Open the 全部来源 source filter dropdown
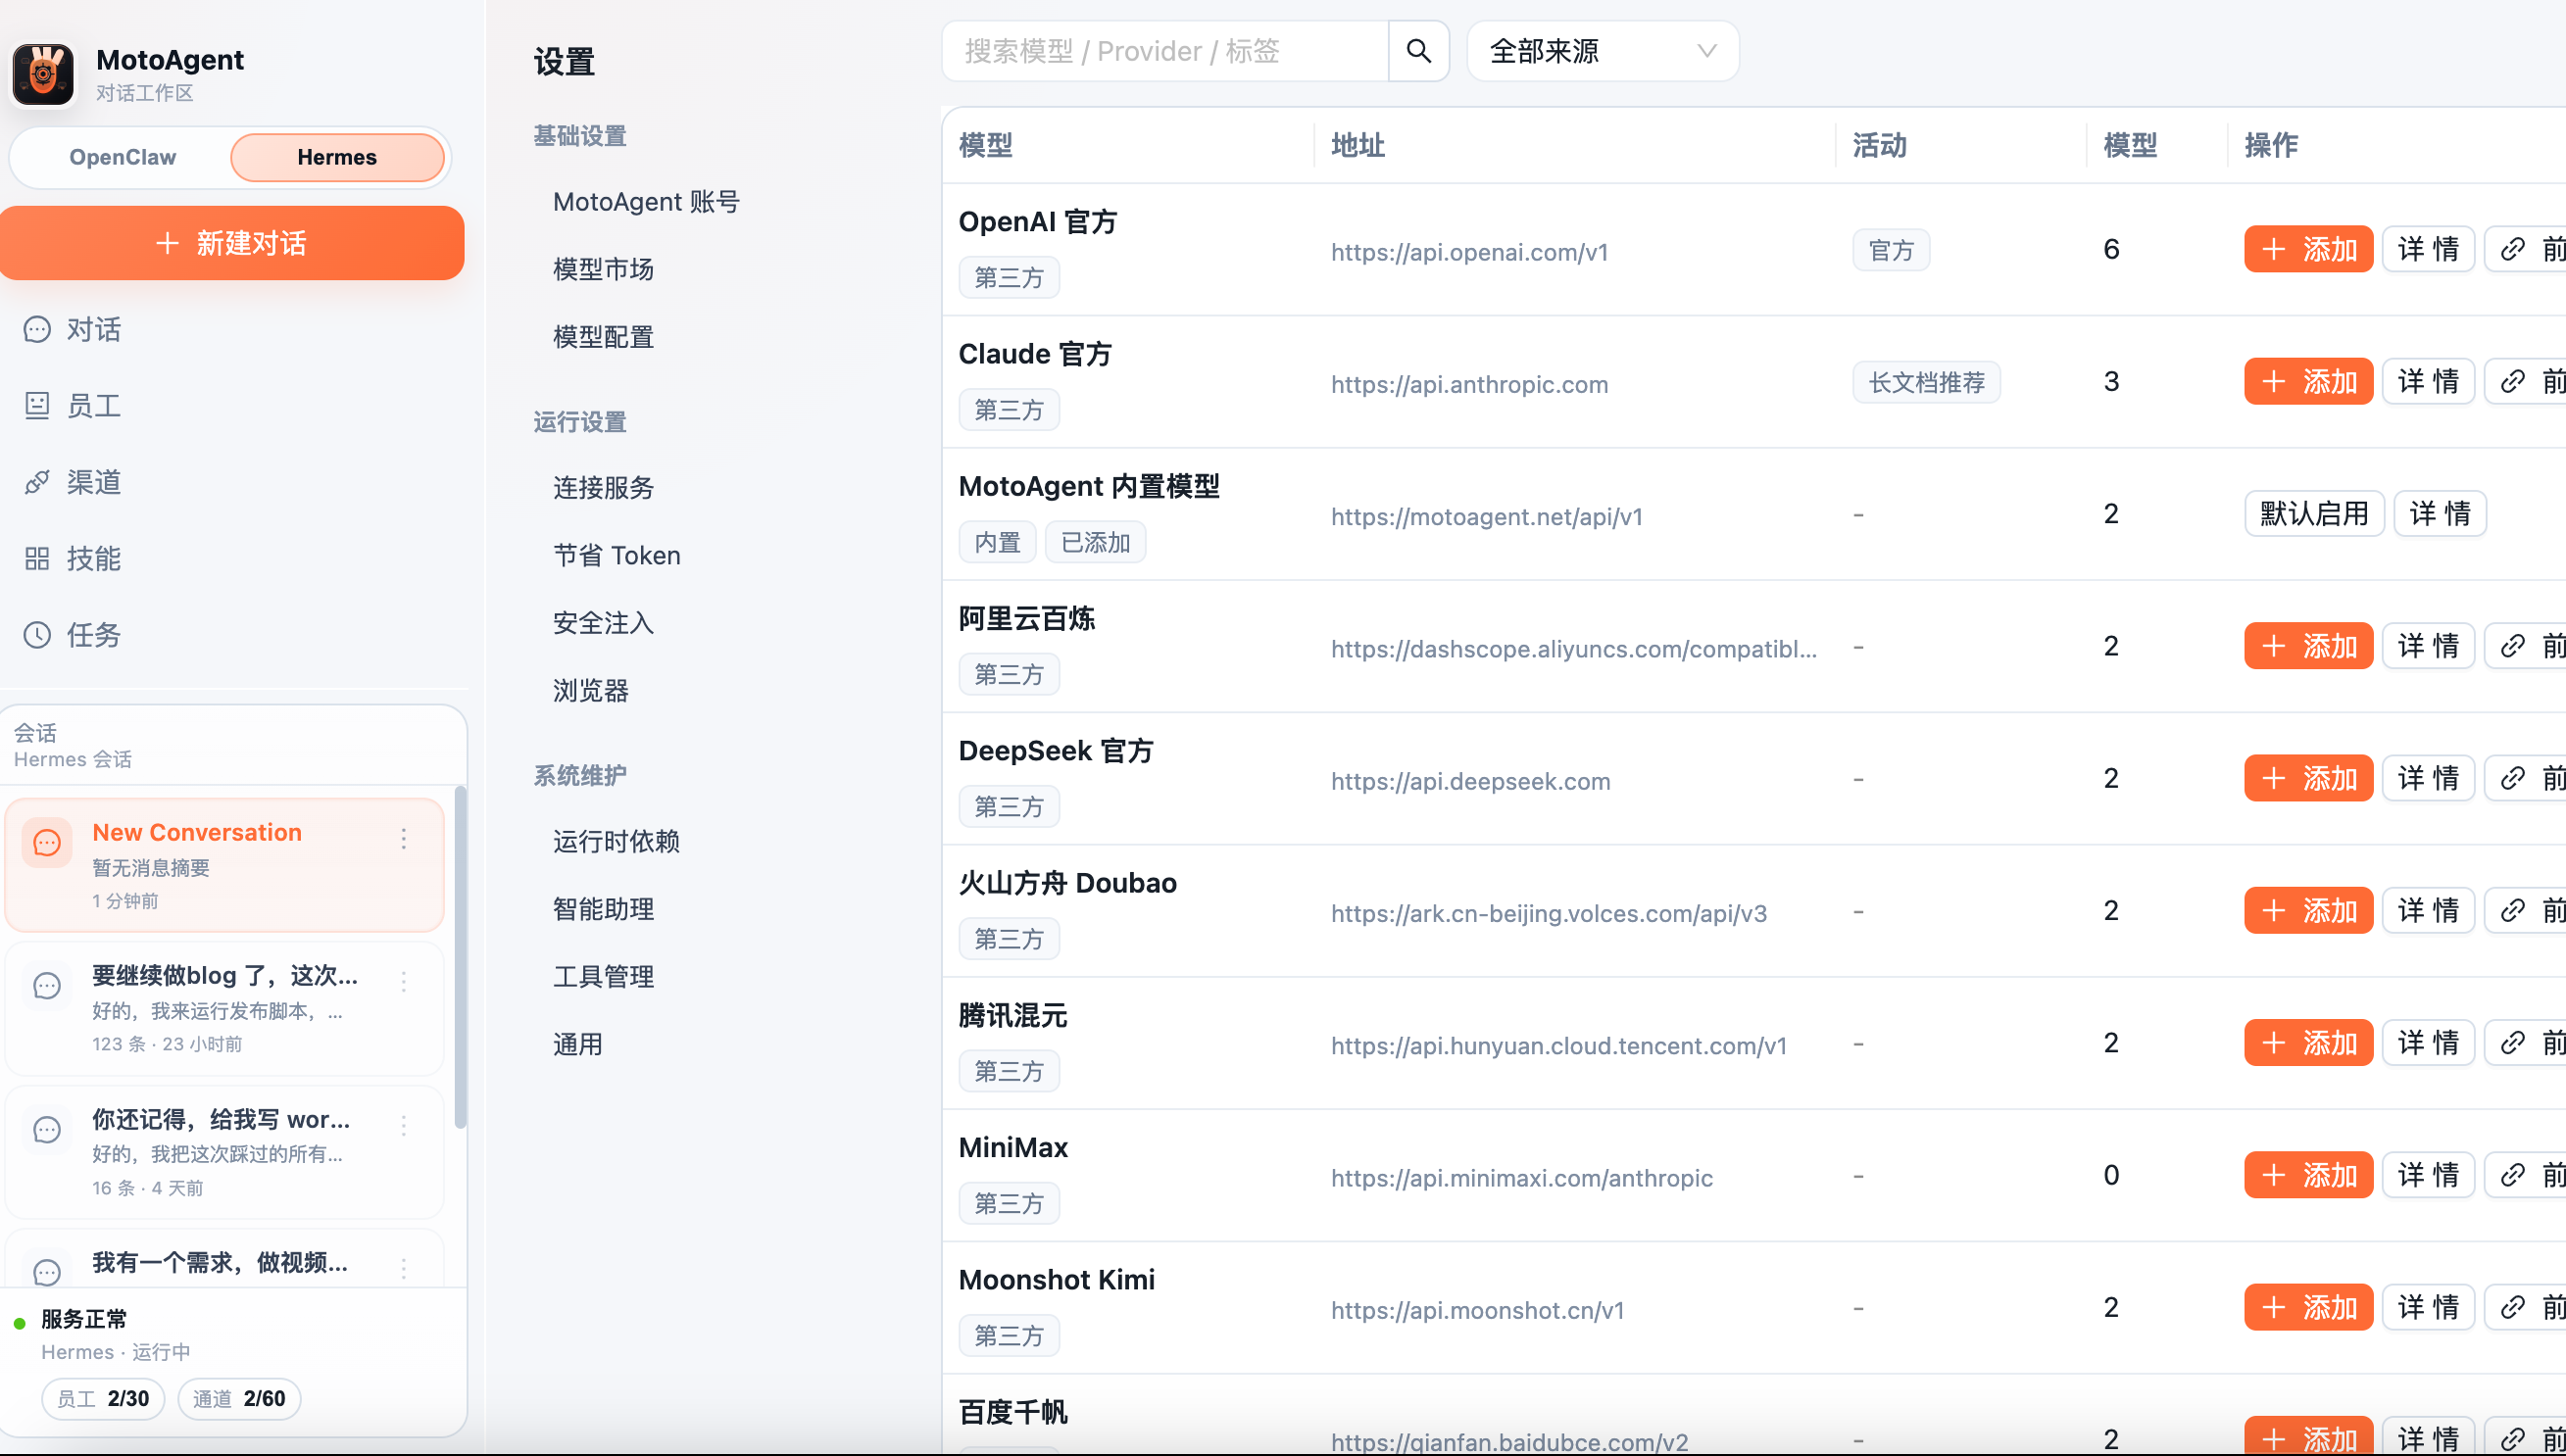The width and height of the screenshot is (2566, 1456). click(x=1603, y=51)
